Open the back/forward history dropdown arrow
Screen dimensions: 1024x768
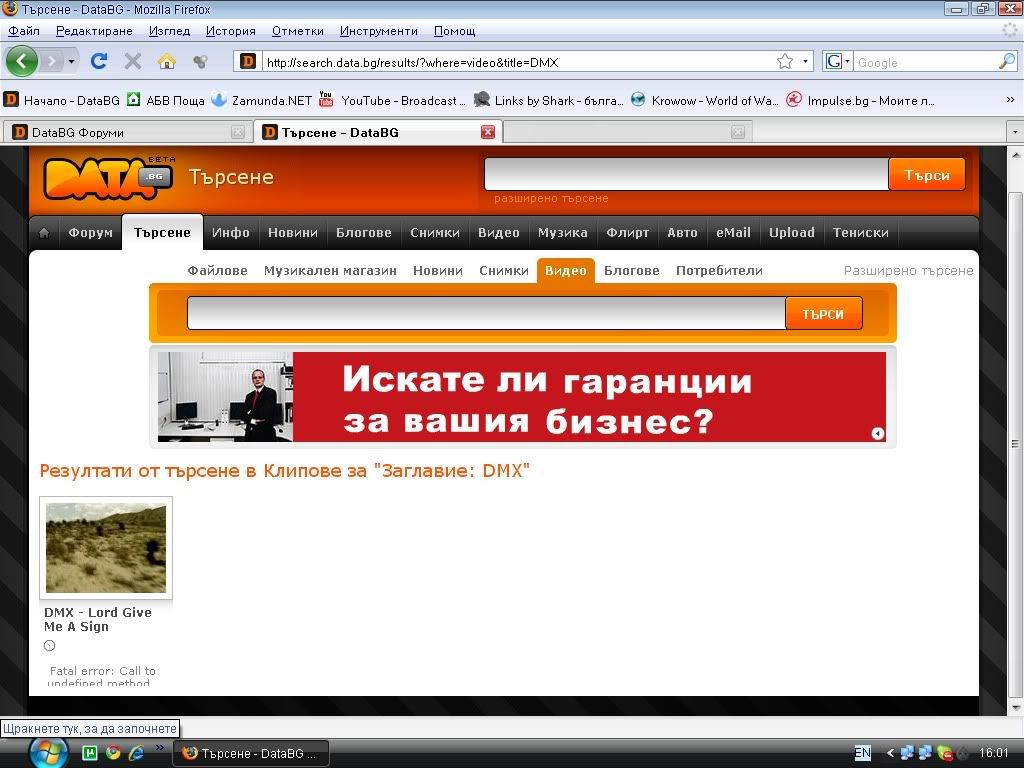(71, 61)
